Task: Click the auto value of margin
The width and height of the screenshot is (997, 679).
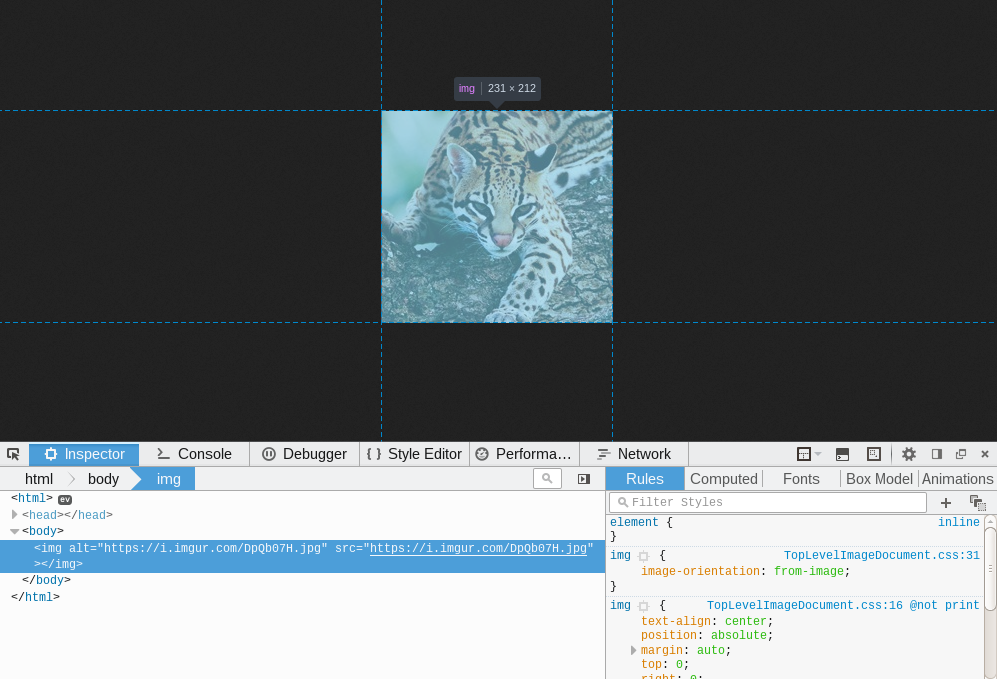Action: tap(710, 650)
